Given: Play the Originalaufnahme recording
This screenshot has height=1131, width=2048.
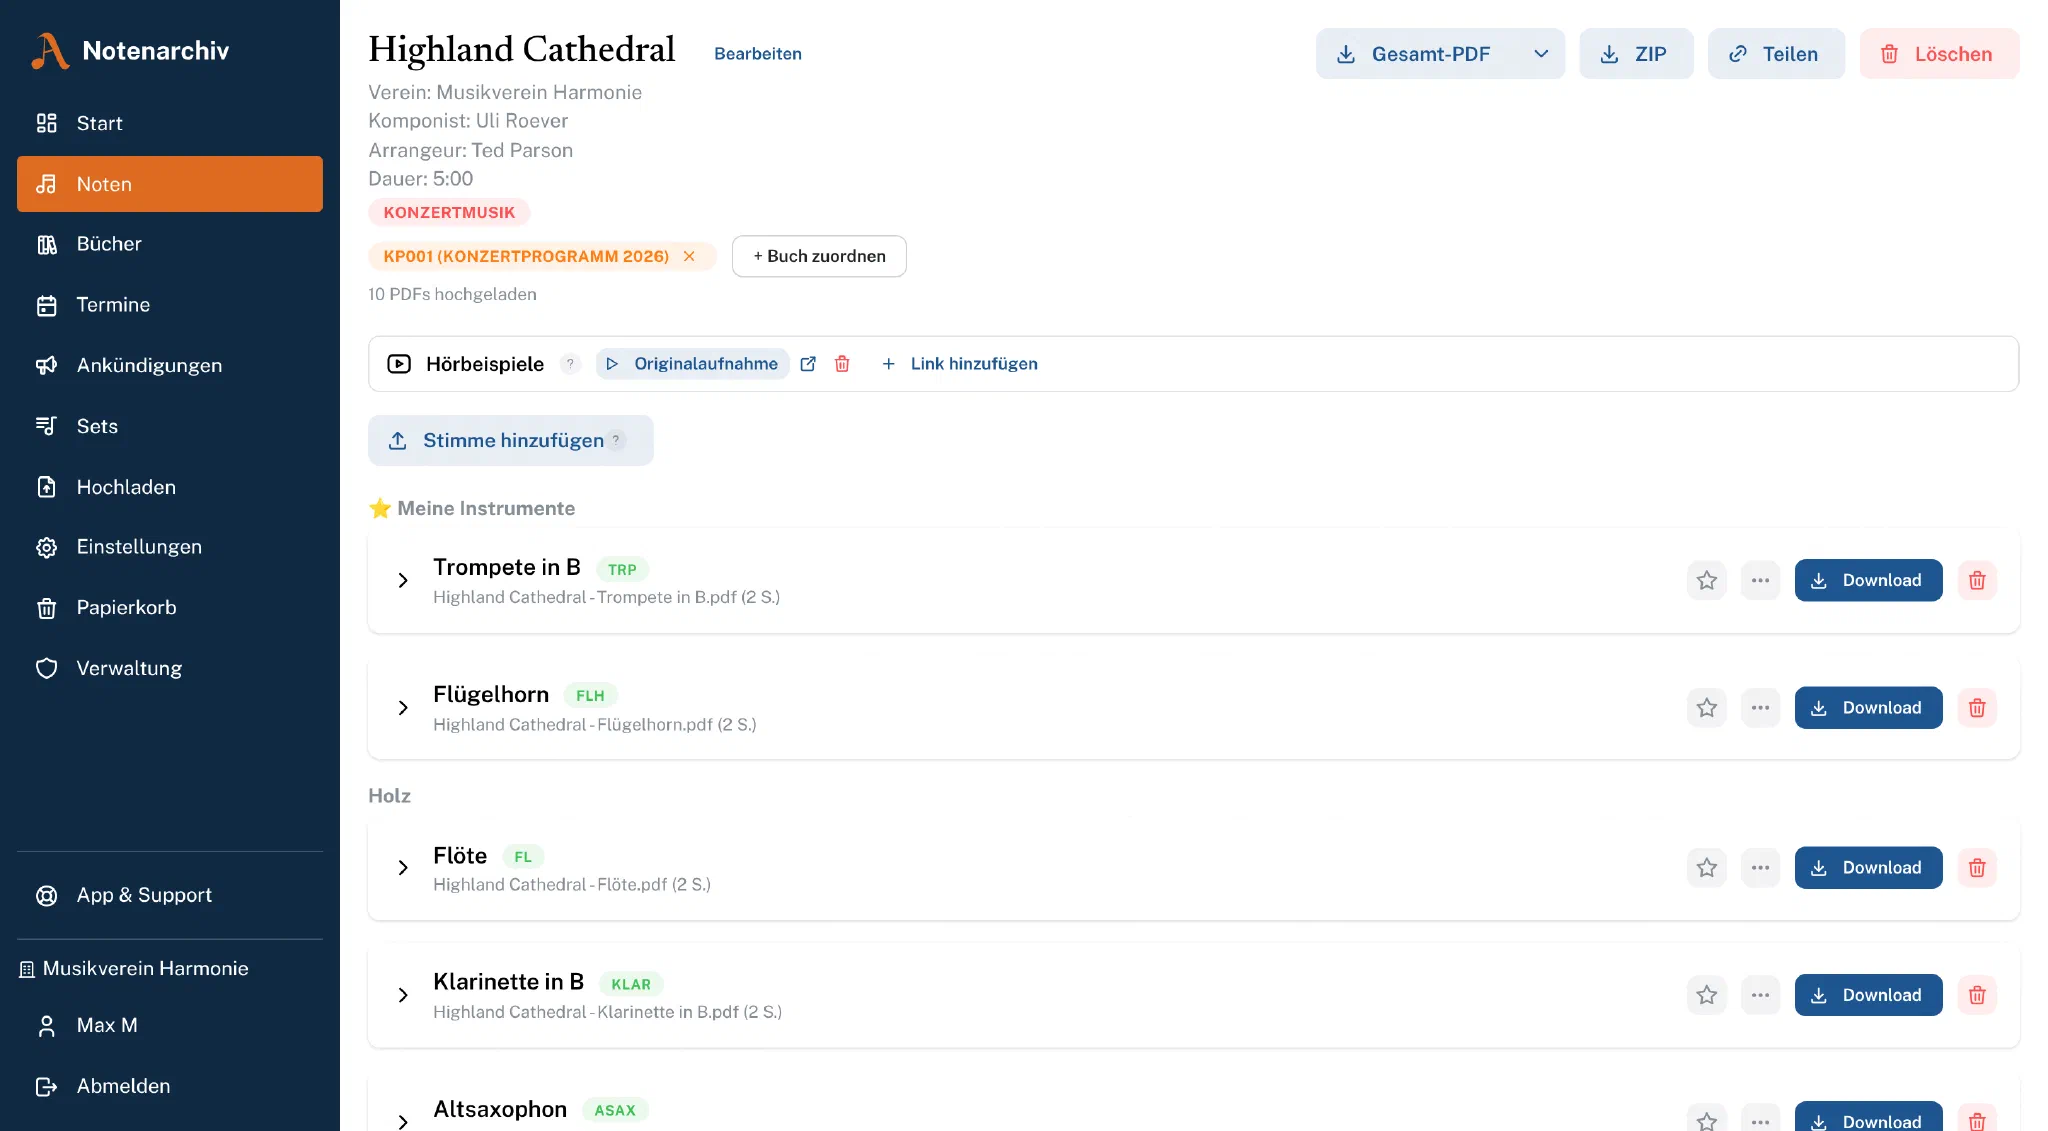Looking at the screenshot, I should click(692, 364).
